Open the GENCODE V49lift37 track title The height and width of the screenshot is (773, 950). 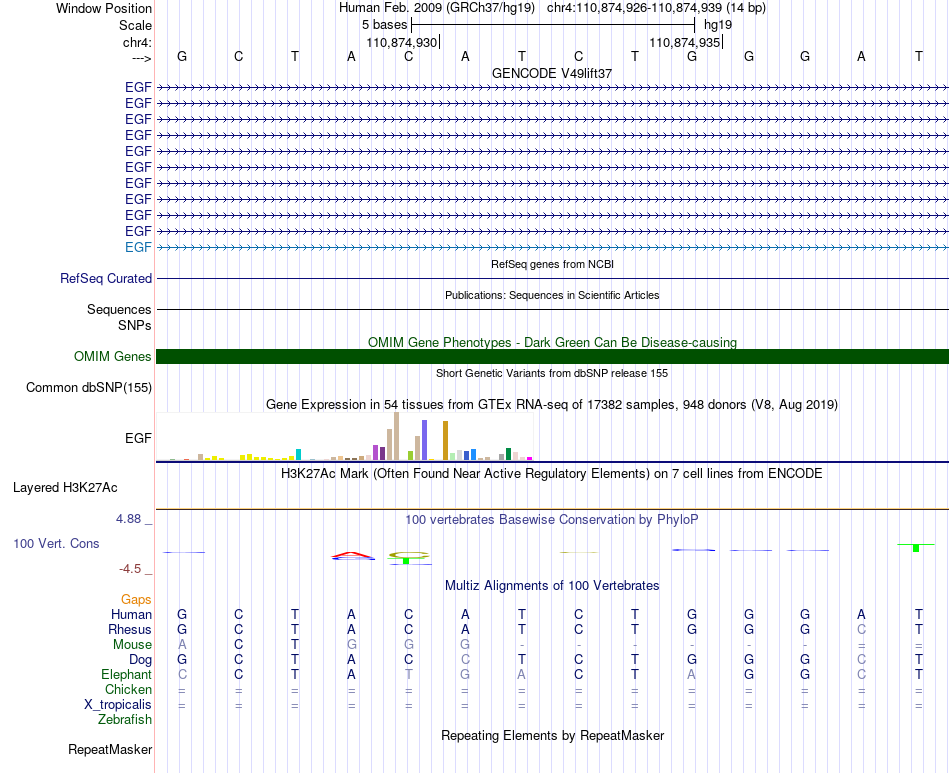552,73
